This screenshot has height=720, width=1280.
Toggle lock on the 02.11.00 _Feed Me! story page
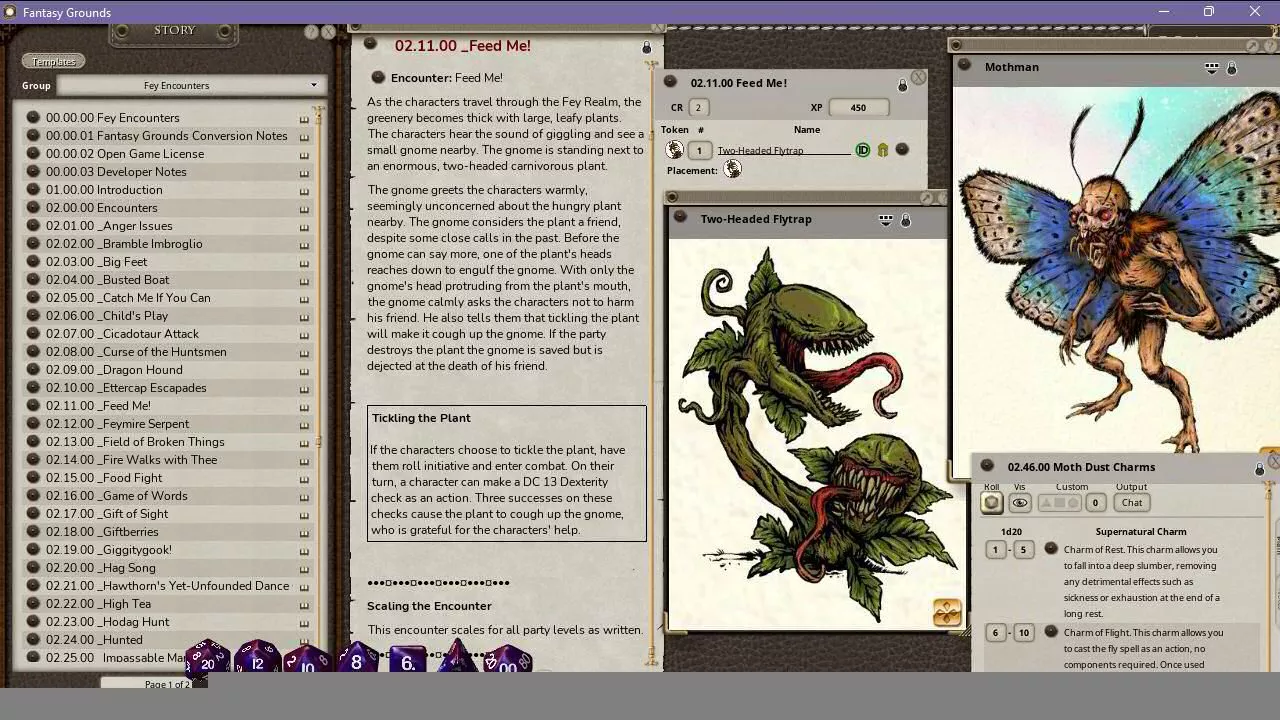click(x=646, y=47)
